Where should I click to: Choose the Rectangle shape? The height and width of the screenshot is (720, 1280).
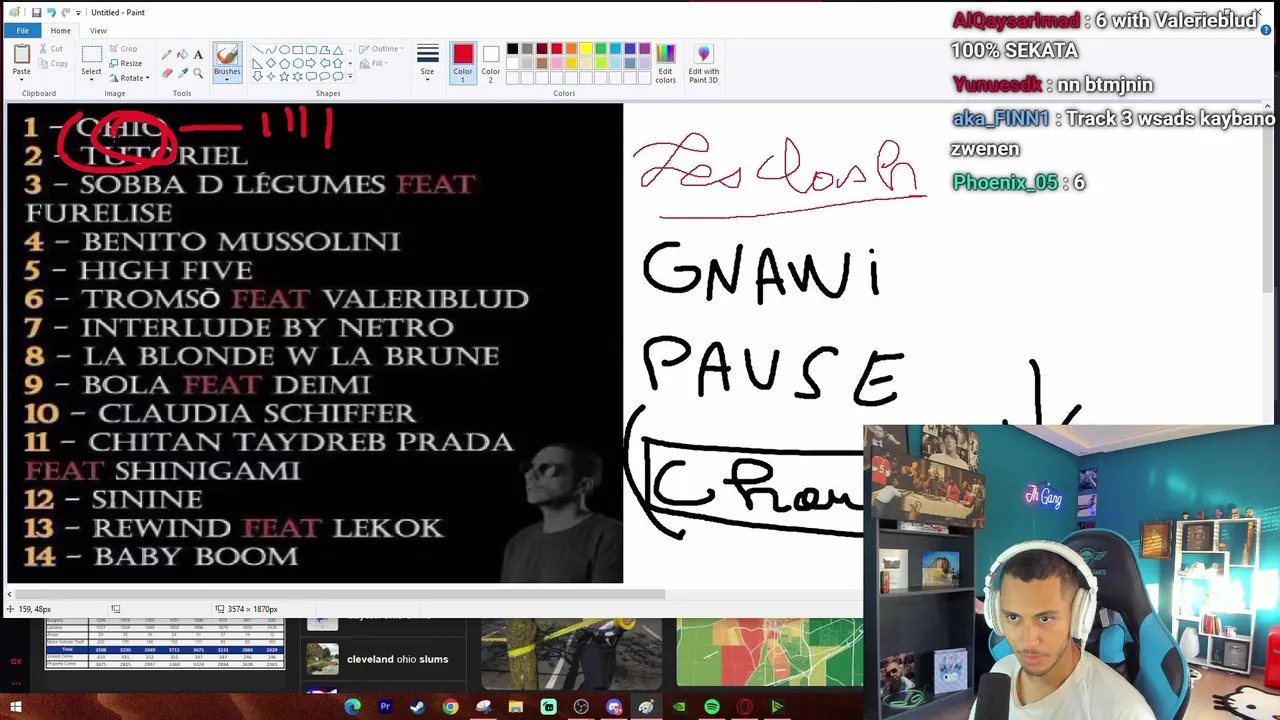(297, 49)
